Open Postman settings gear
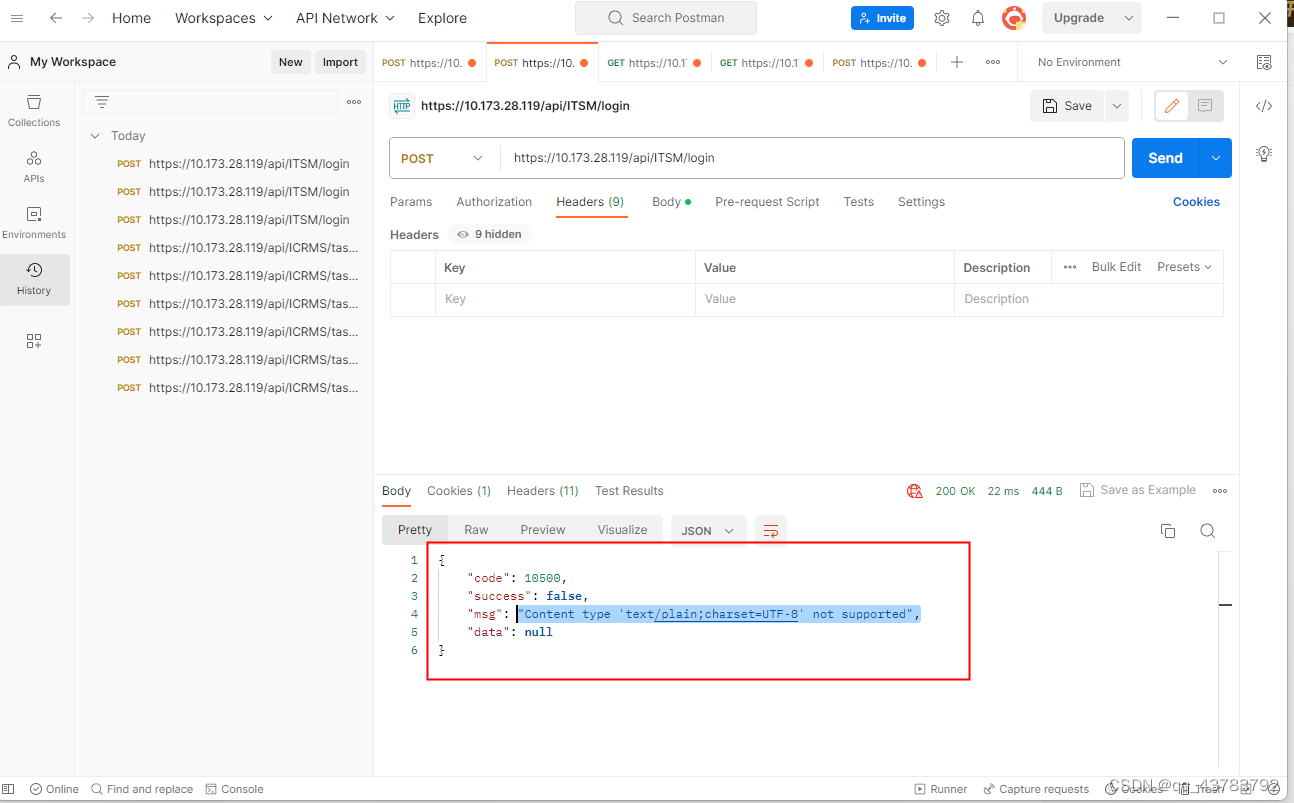Image resolution: width=1294 pixels, height=803 pixels. pos(941,17)
